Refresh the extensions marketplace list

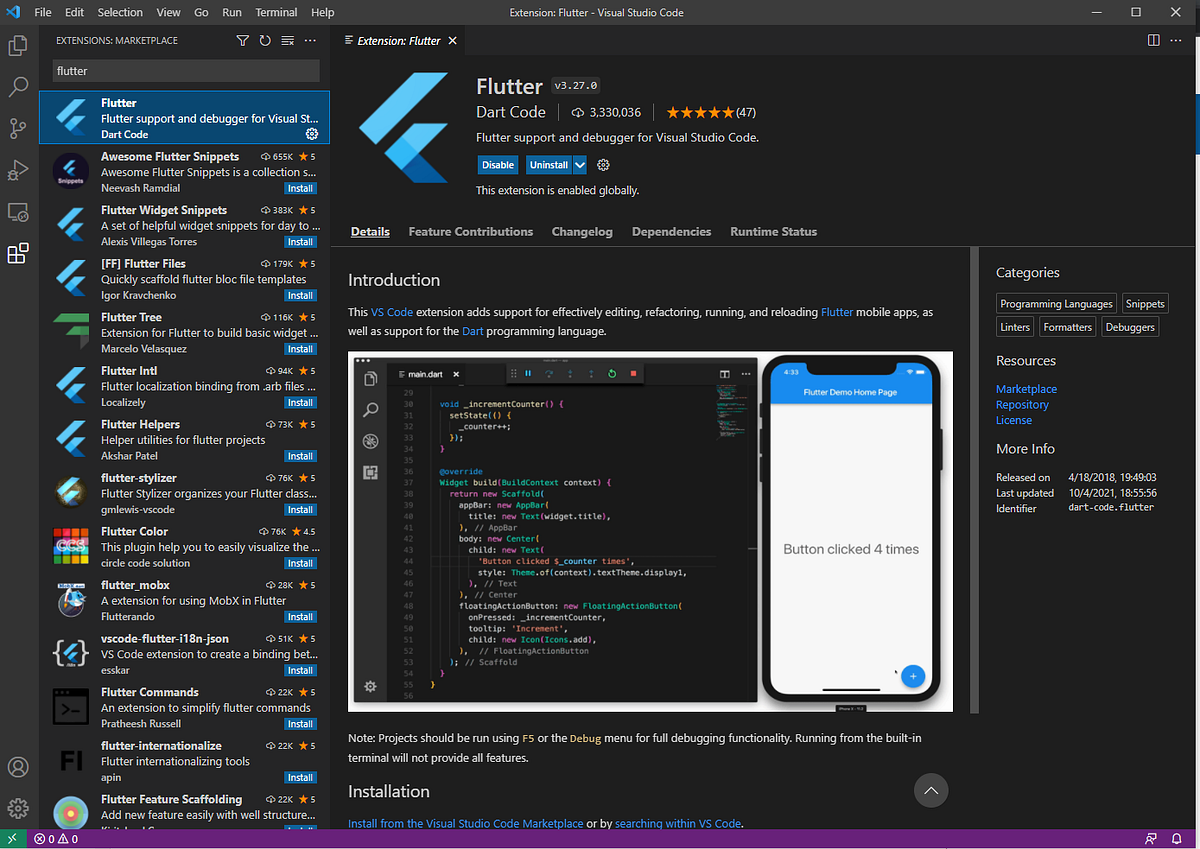(264, 40)
